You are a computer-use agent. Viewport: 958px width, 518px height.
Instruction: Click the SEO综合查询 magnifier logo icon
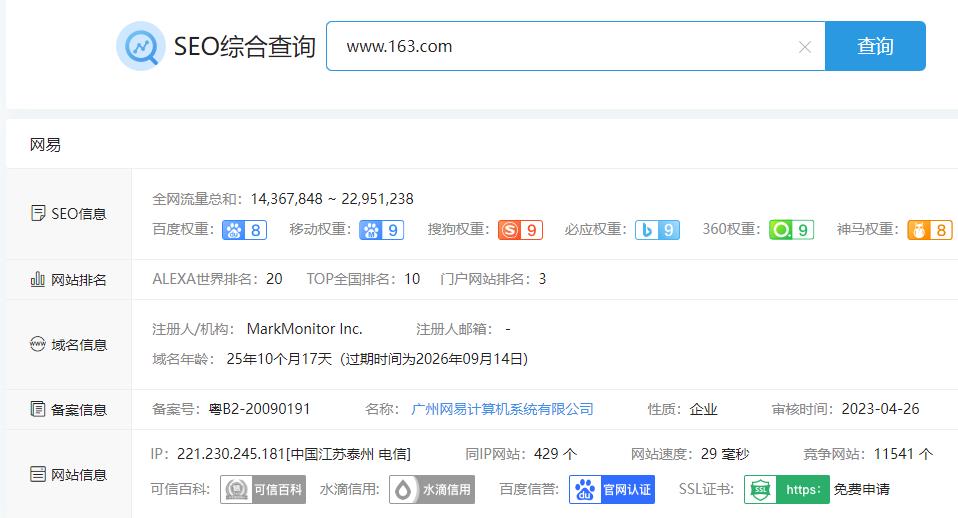(x=141, y=46)
